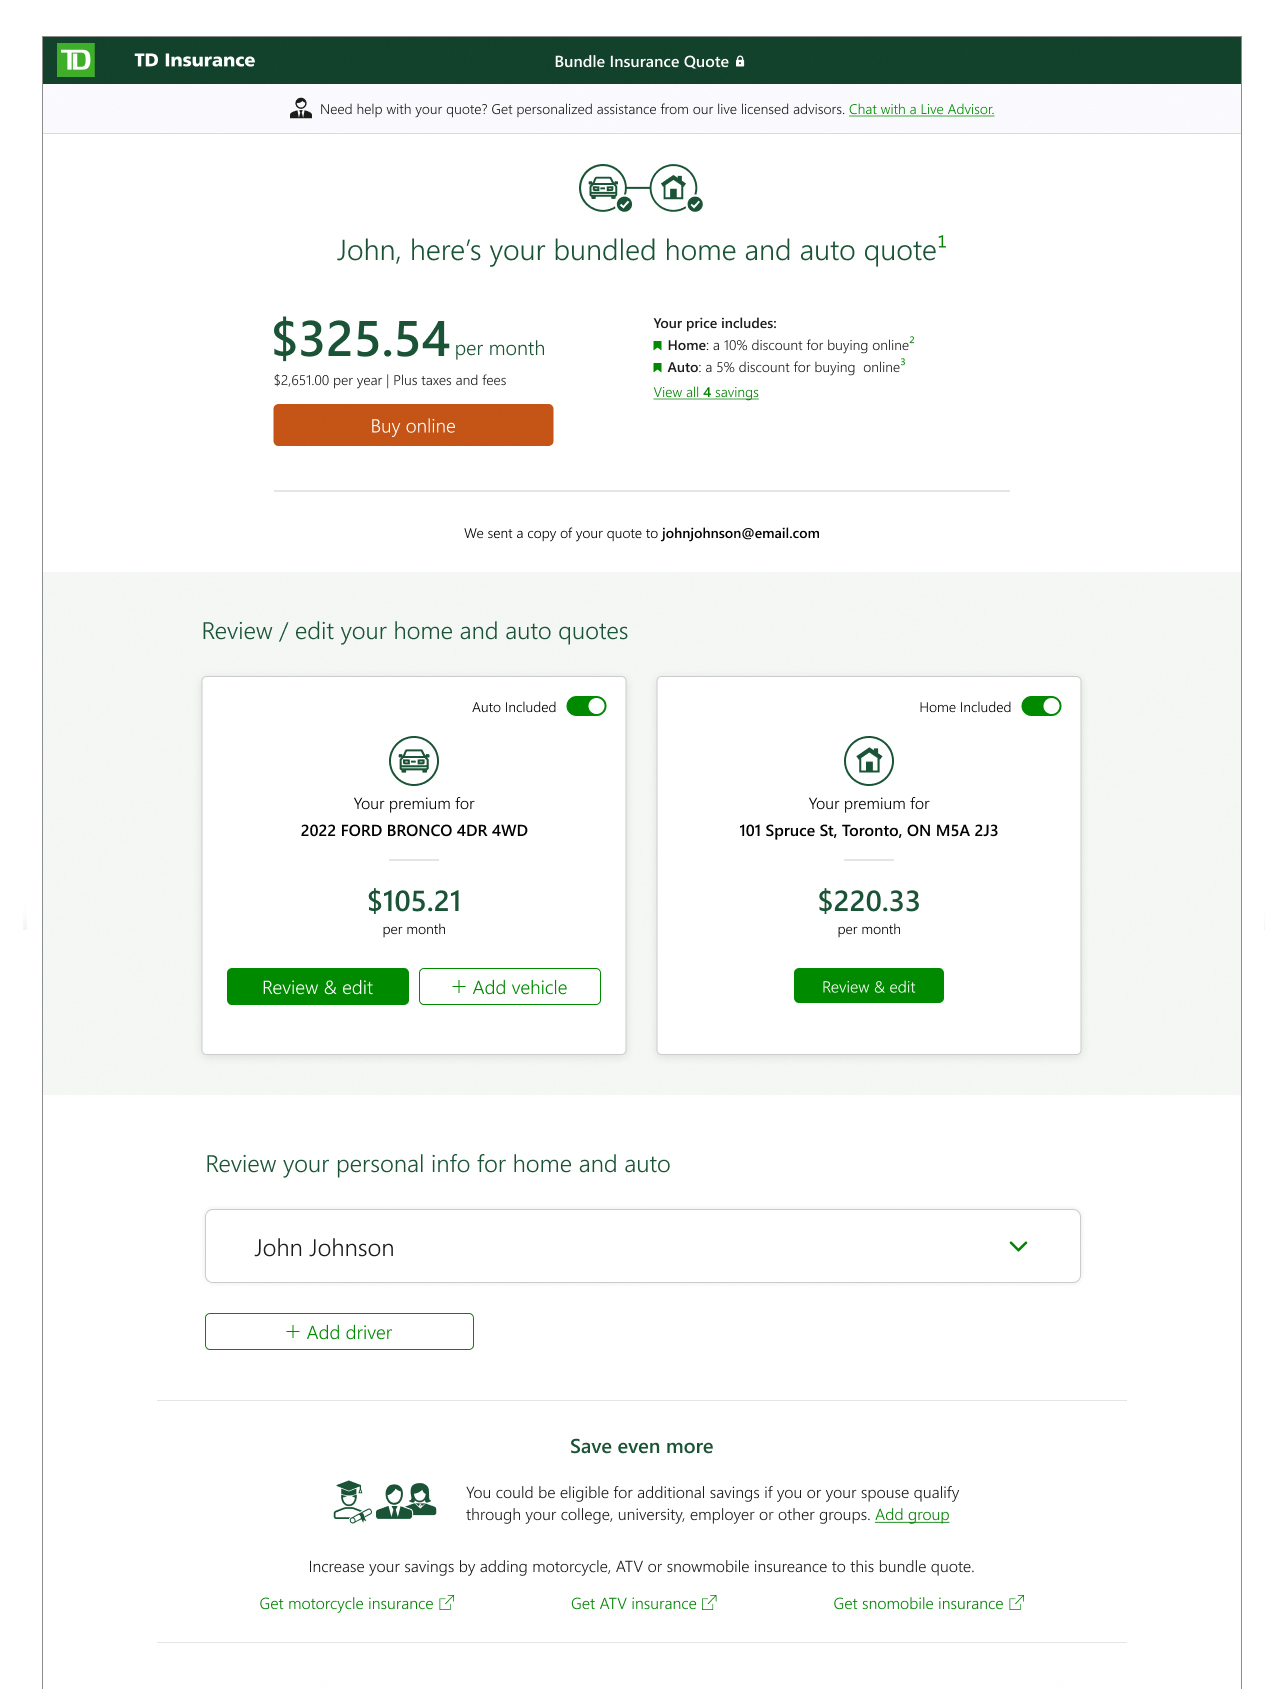Click the graduate and couple savings icon
The height and width of the screenshot is (1689, 1280).
click(385, 1502)
